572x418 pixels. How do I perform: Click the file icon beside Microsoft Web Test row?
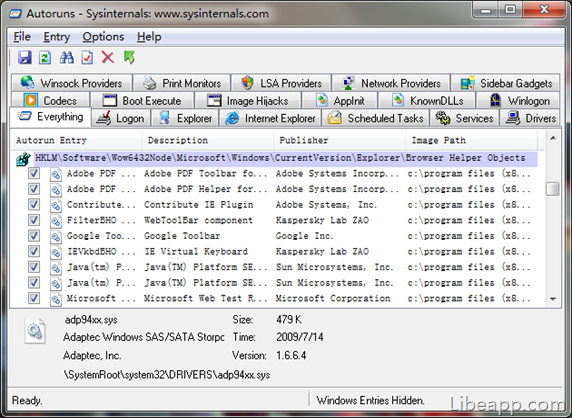click(55, 299)
